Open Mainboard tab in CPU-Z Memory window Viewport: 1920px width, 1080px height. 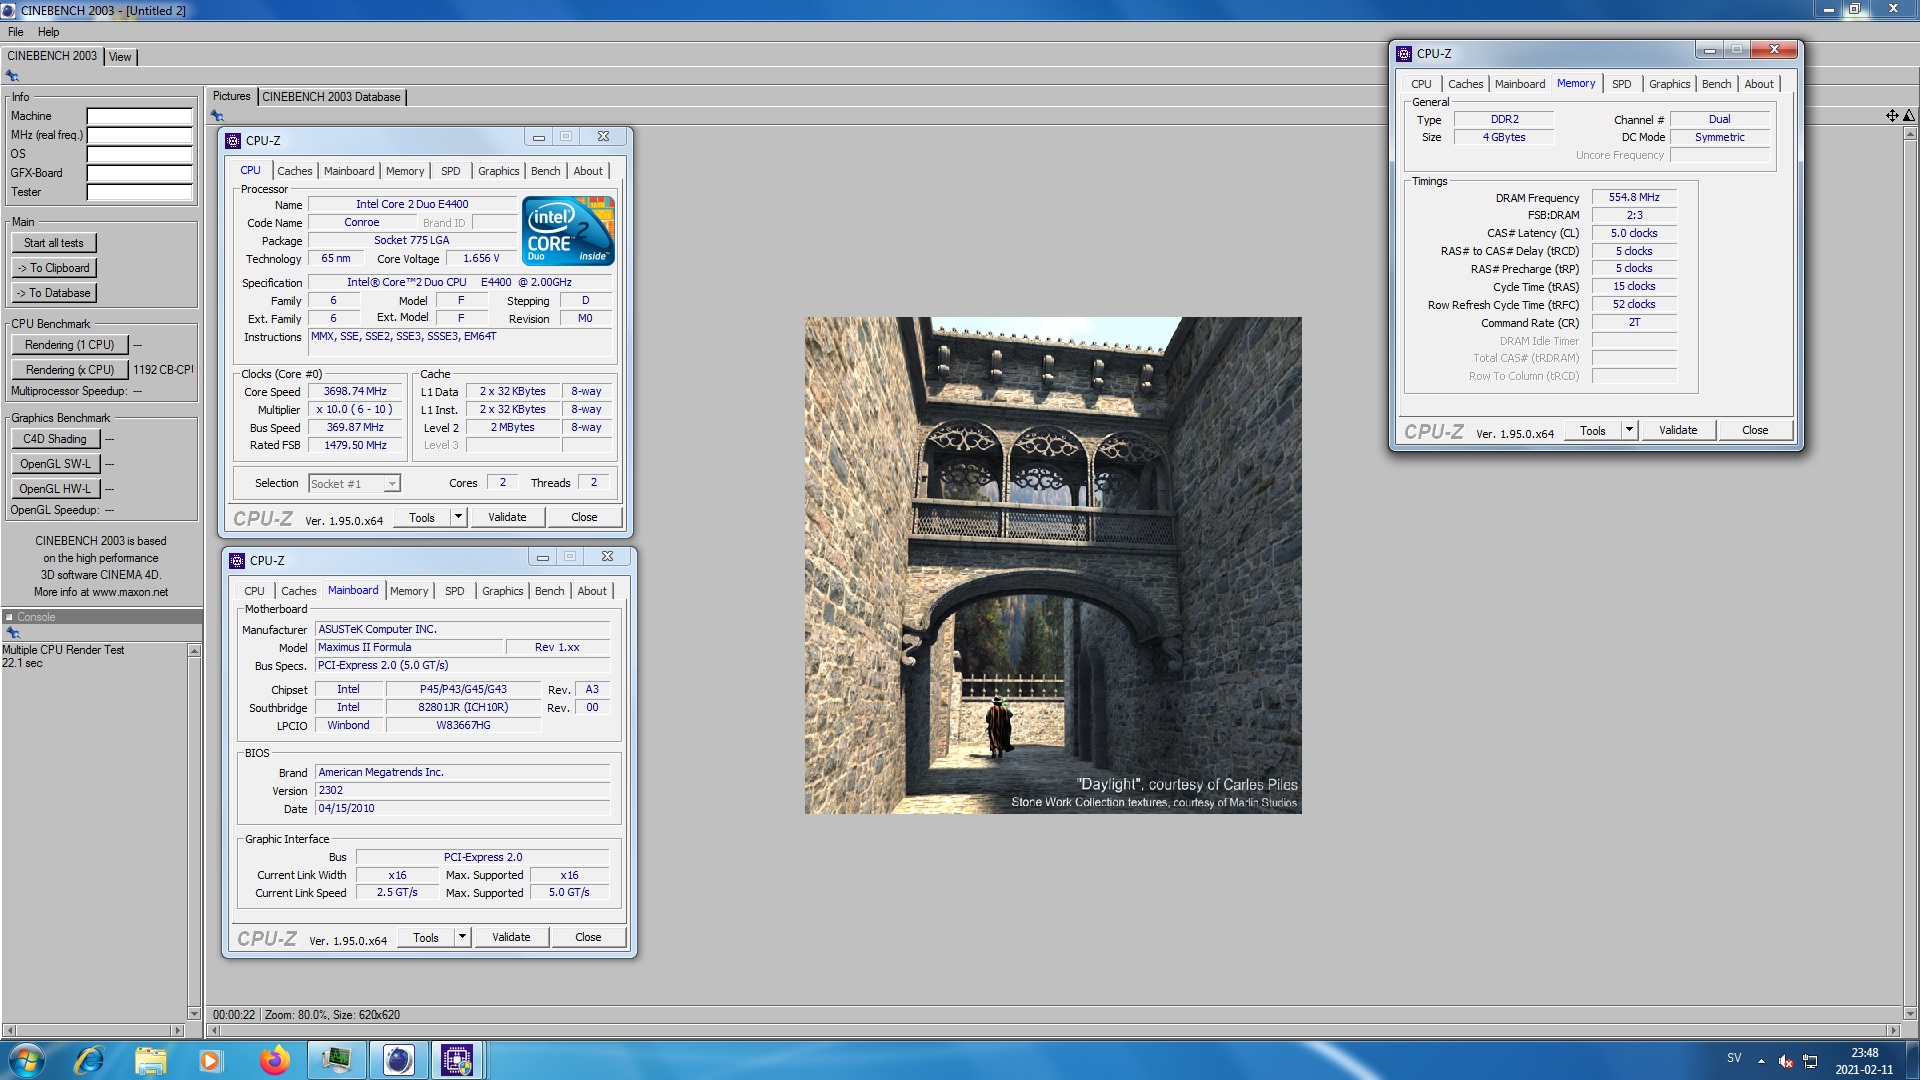[1519, 84]
